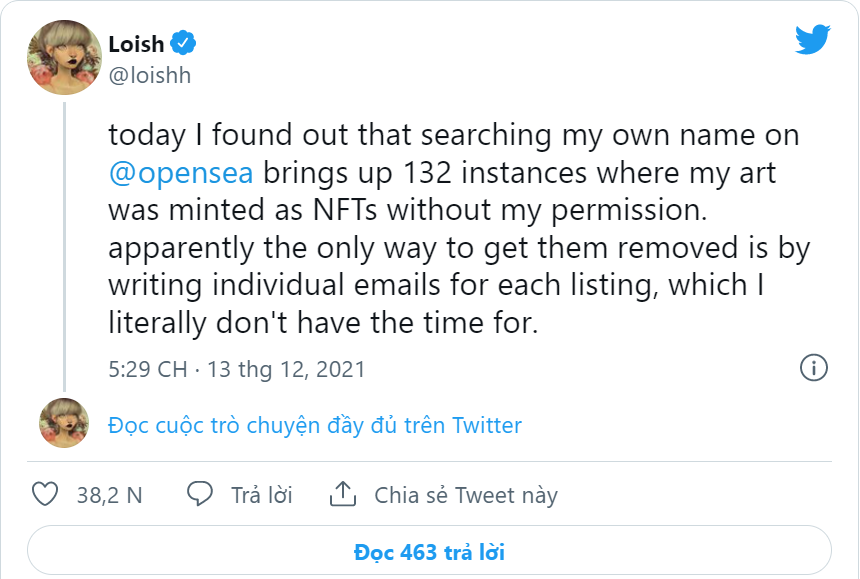The width and height of the screenshot is (860, 579).
Task: Click the tweet timestamp 5:29 CH
Action: 148,369
